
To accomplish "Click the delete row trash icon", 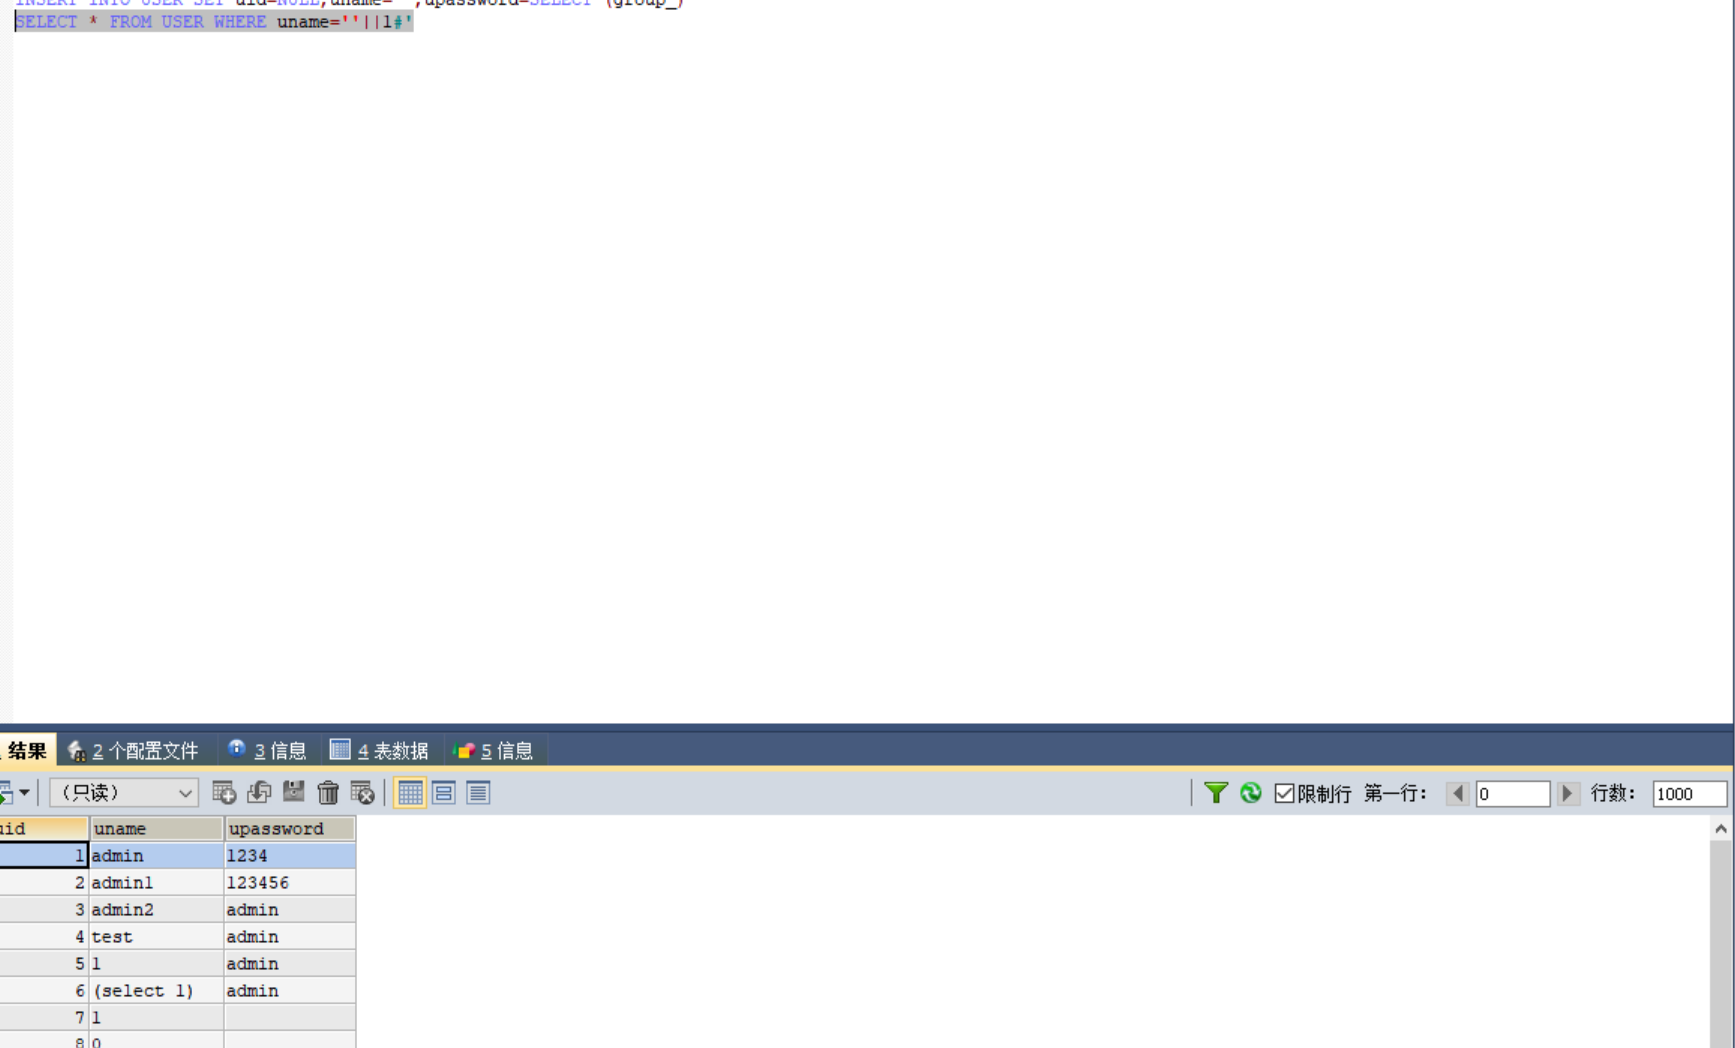I will (x=328, y=793).
